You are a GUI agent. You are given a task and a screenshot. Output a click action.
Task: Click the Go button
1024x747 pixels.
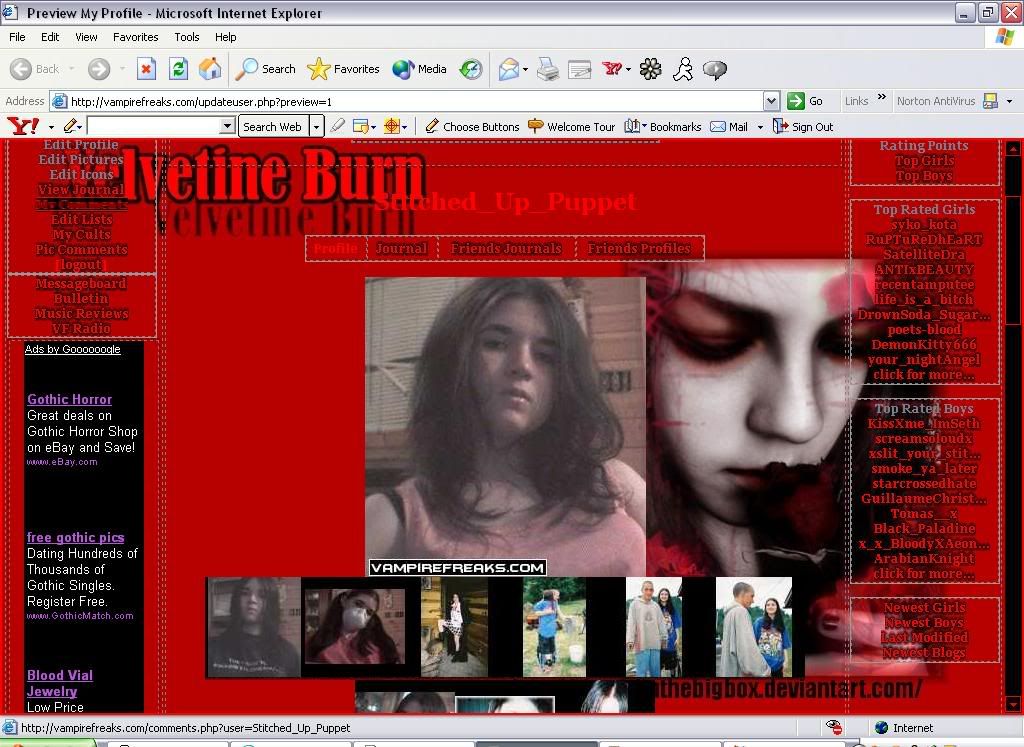pyautogui.click(x=805, y=101)
